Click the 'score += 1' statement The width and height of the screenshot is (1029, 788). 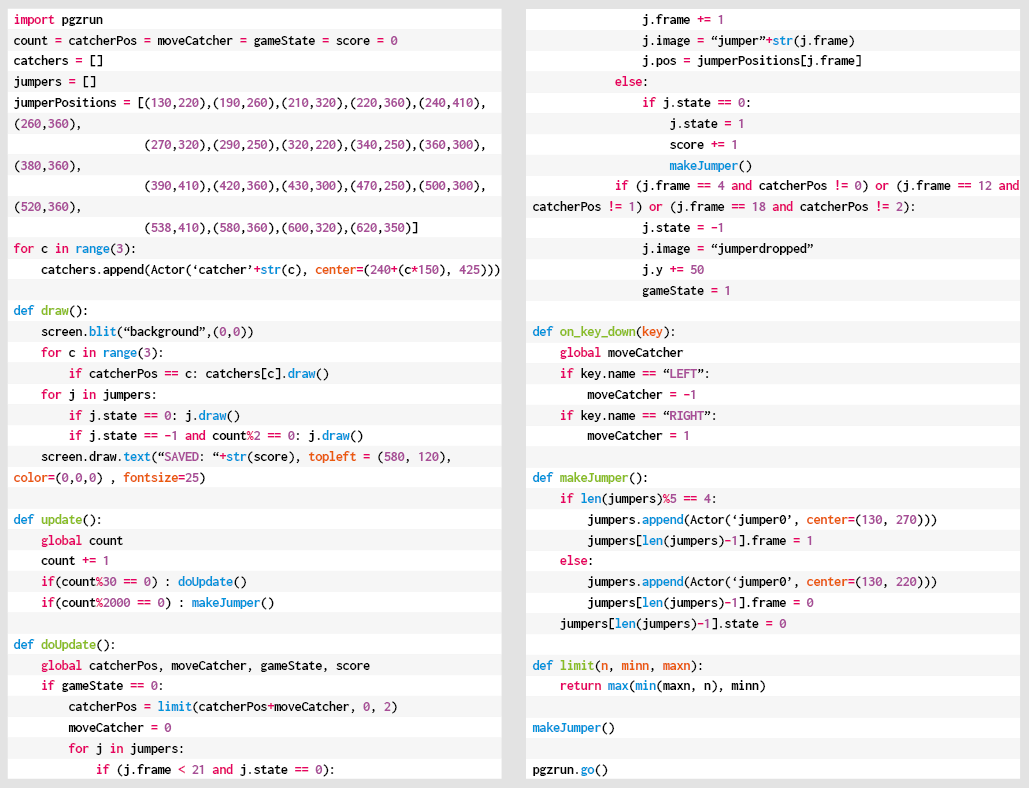pyautogui.click(x=703, y=144)
